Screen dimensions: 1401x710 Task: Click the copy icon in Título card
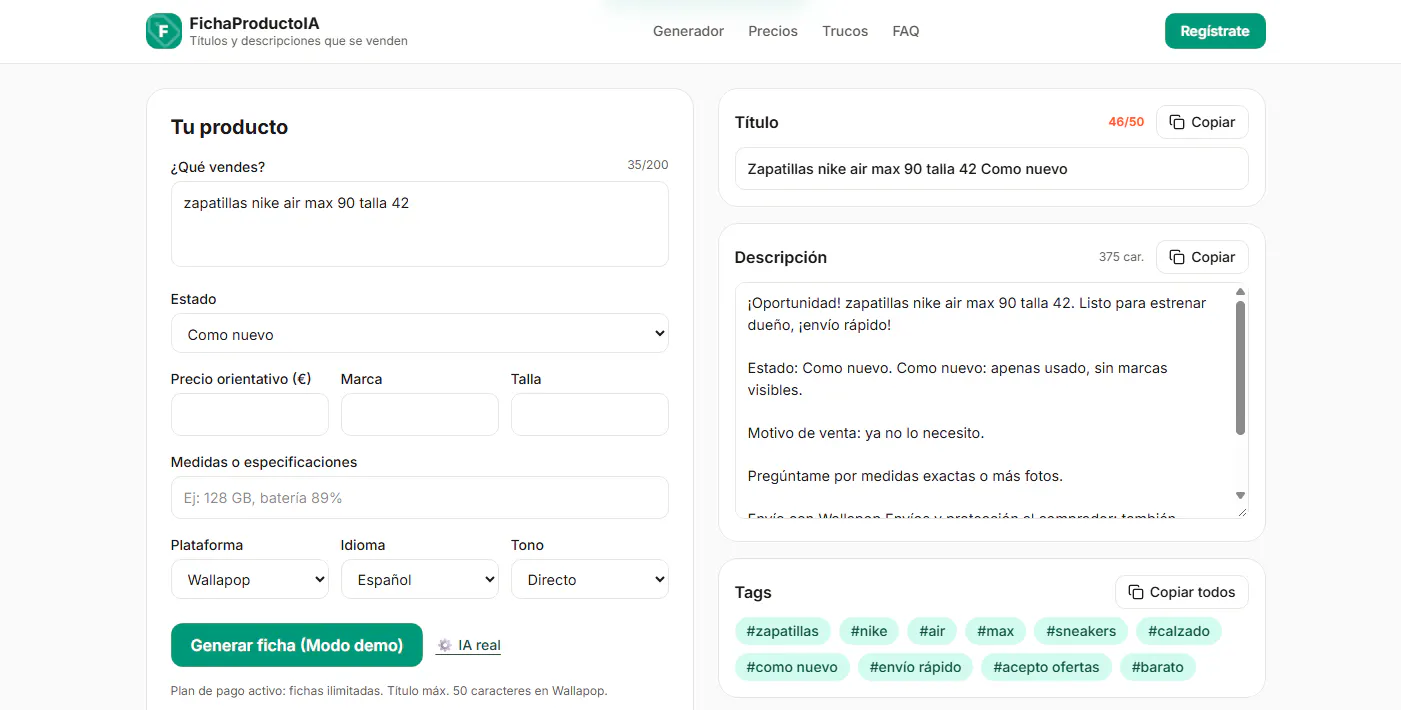tap(1177, 122)
